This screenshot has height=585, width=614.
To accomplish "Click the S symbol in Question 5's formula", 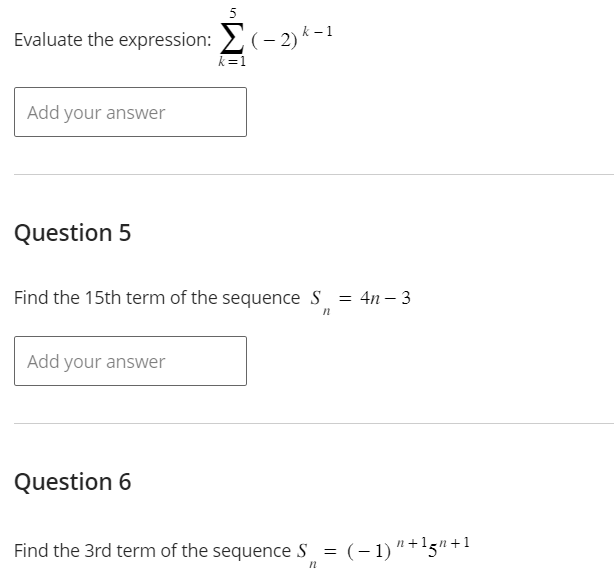I will tap(316, 298).
